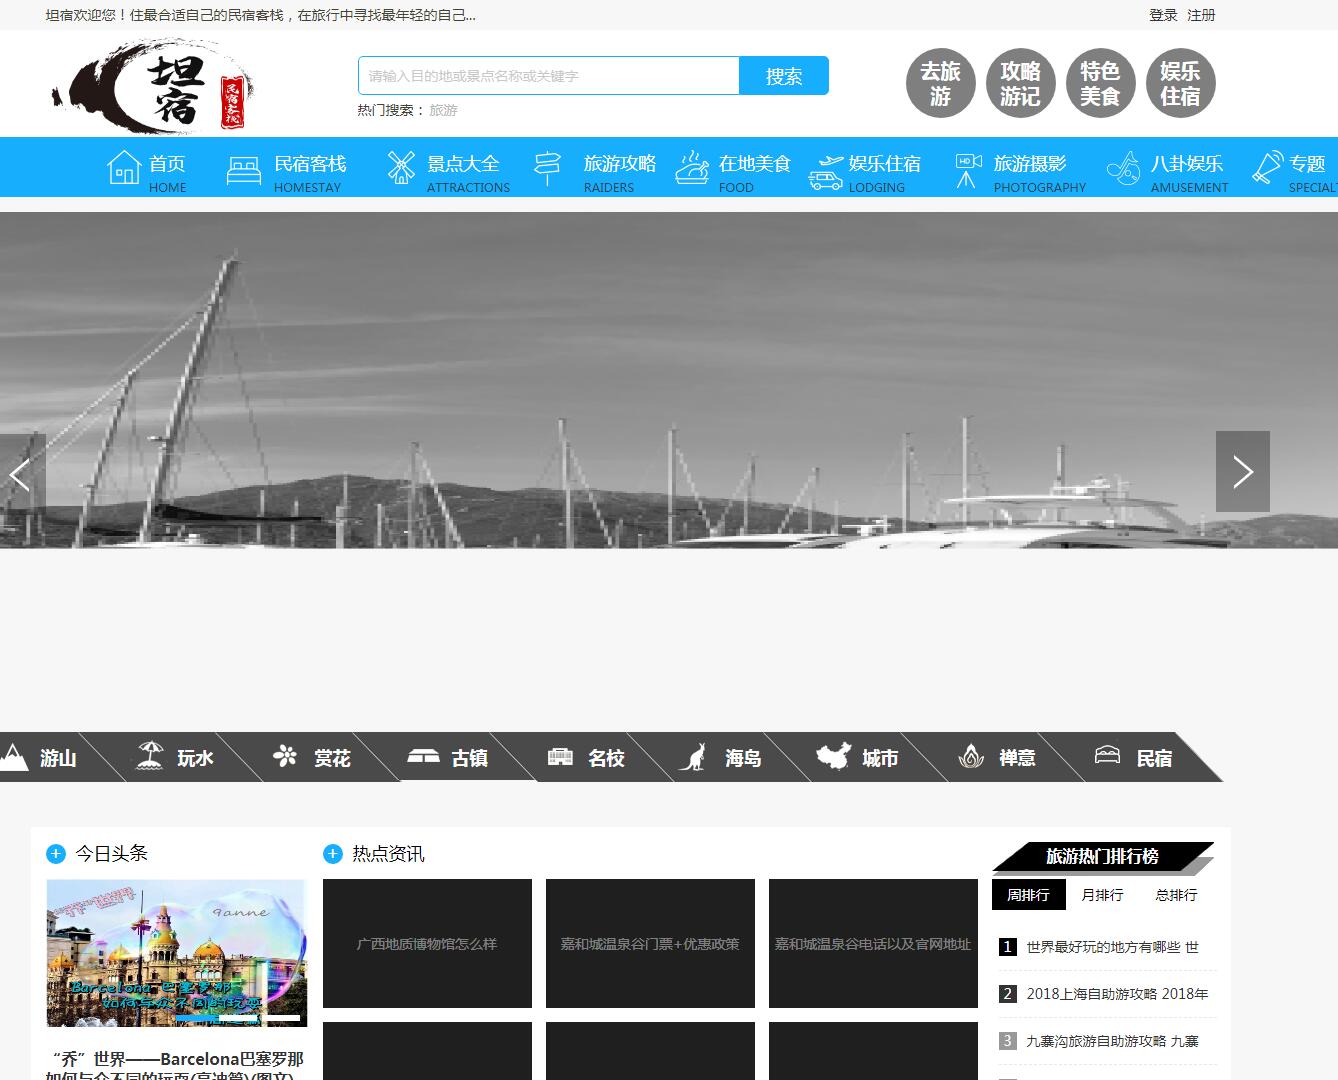This screenshot has height=1080, width=1338.
Task: Open the “乔”世界 Barcelona headline title
Action: [x=176, y=1064]
